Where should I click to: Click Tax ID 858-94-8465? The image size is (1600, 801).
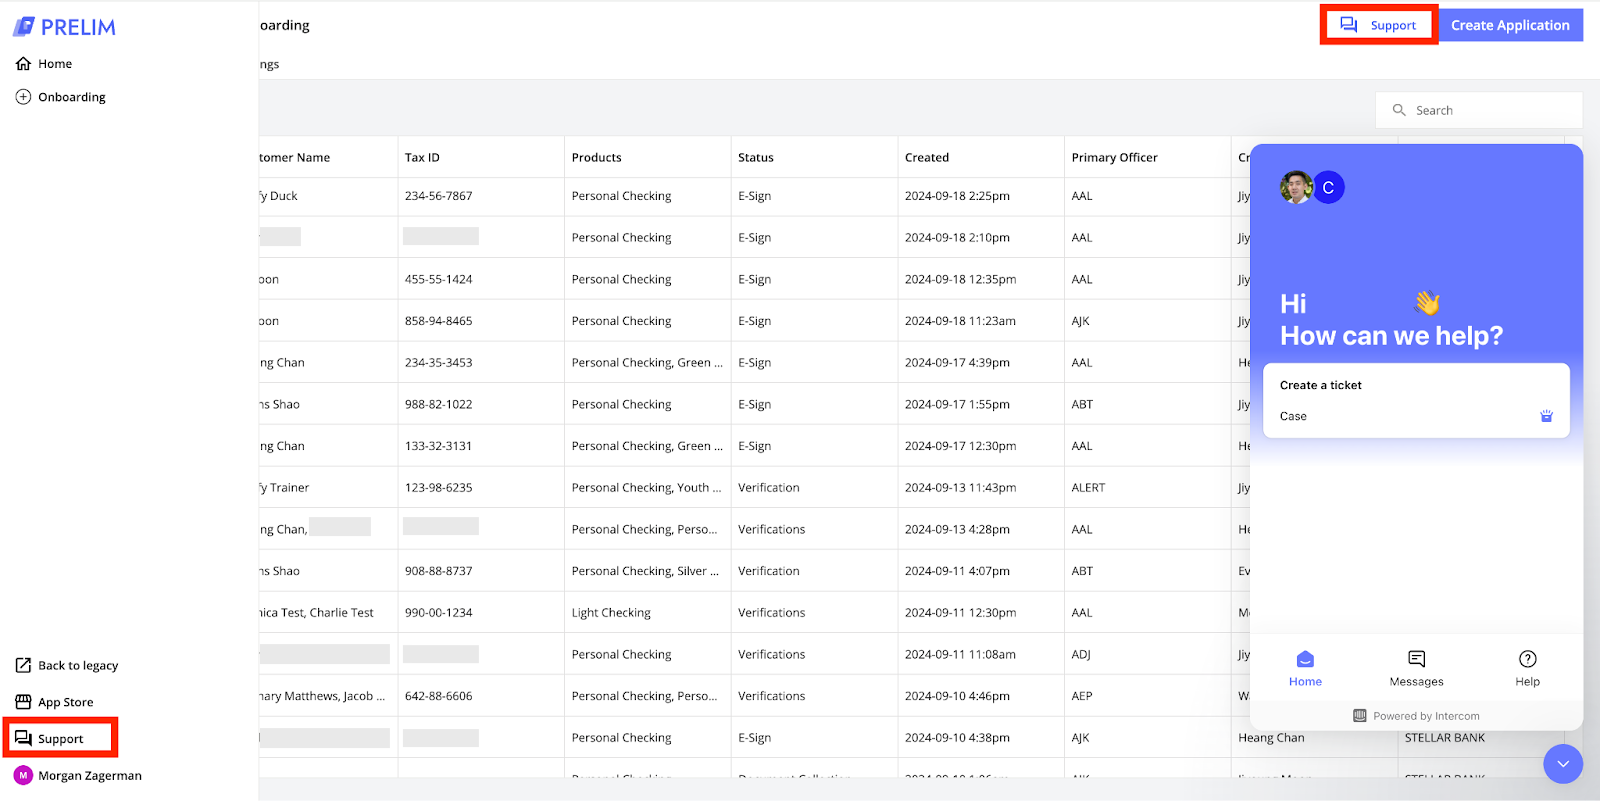click(438, 321)
